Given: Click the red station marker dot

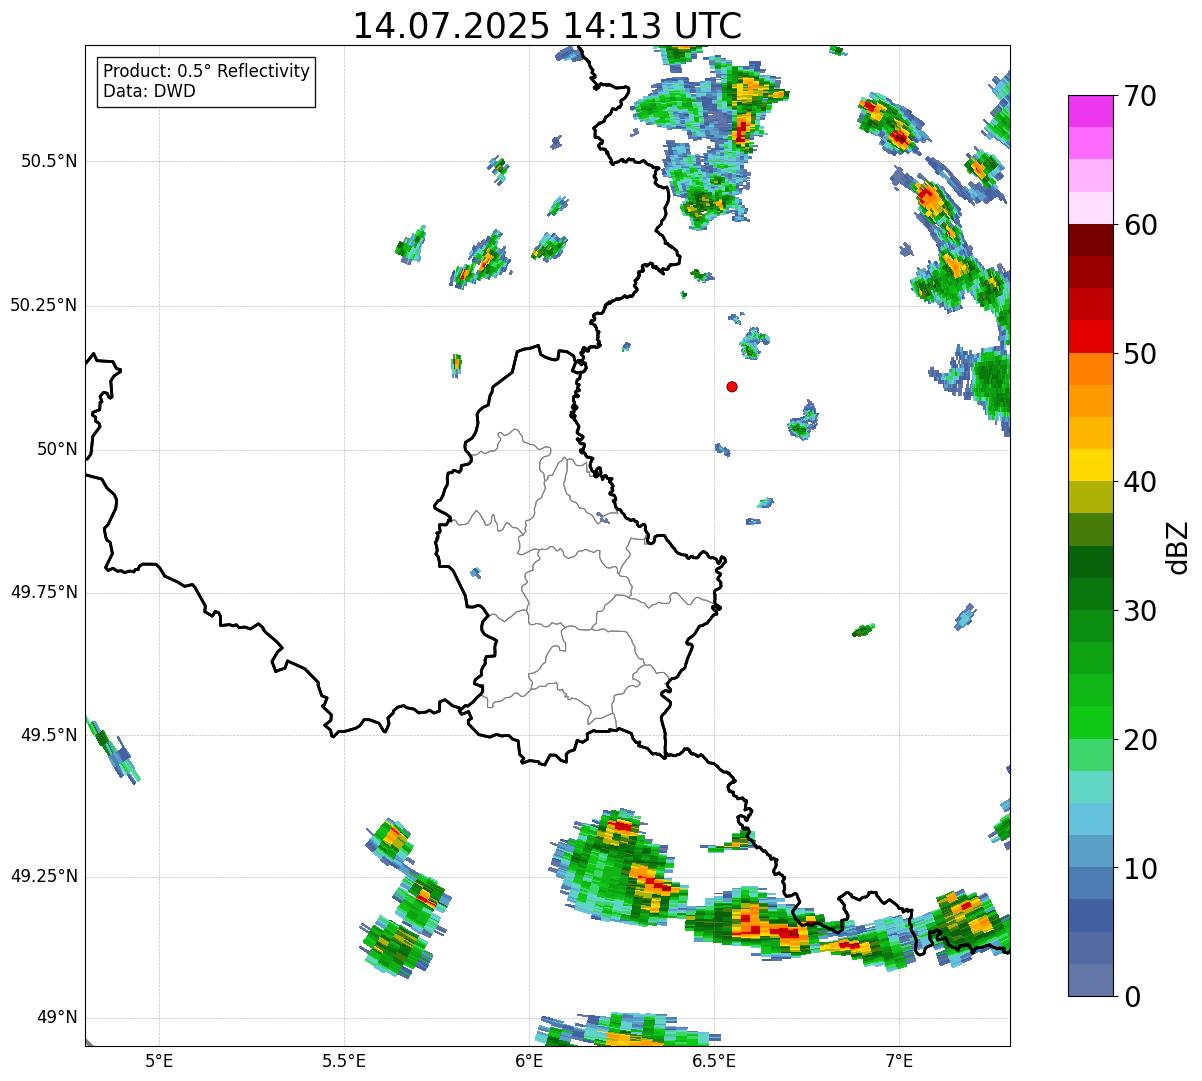Looking at the screenshot, I should [732, 386].
